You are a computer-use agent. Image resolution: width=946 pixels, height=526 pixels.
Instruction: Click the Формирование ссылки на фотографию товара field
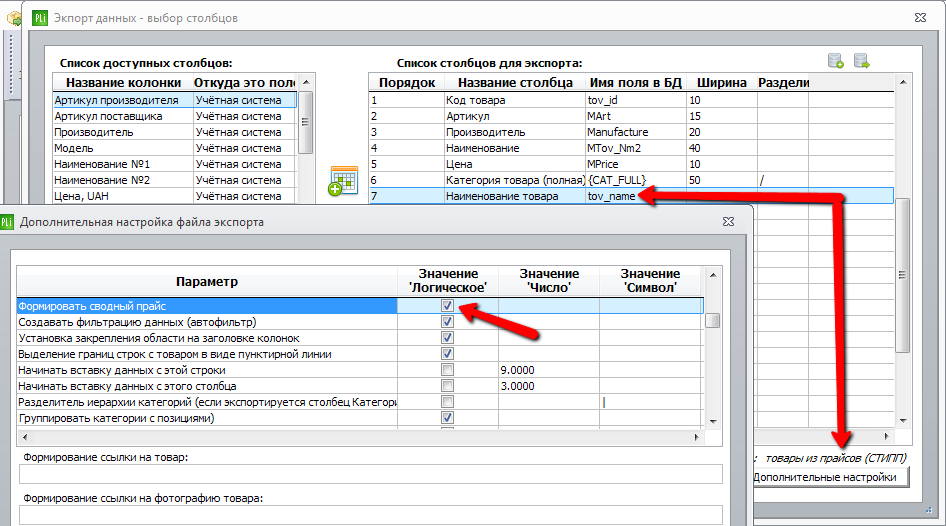pos(370,516)
